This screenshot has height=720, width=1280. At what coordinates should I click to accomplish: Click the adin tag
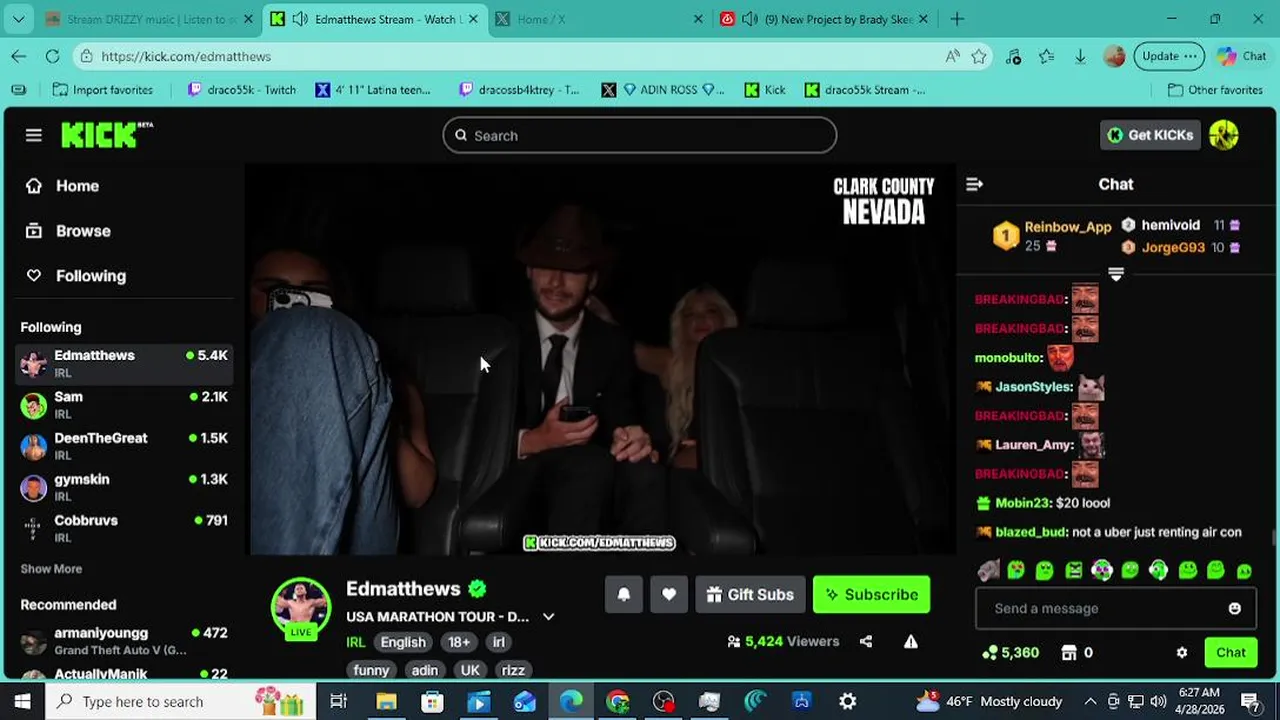(x=425, y=670)
